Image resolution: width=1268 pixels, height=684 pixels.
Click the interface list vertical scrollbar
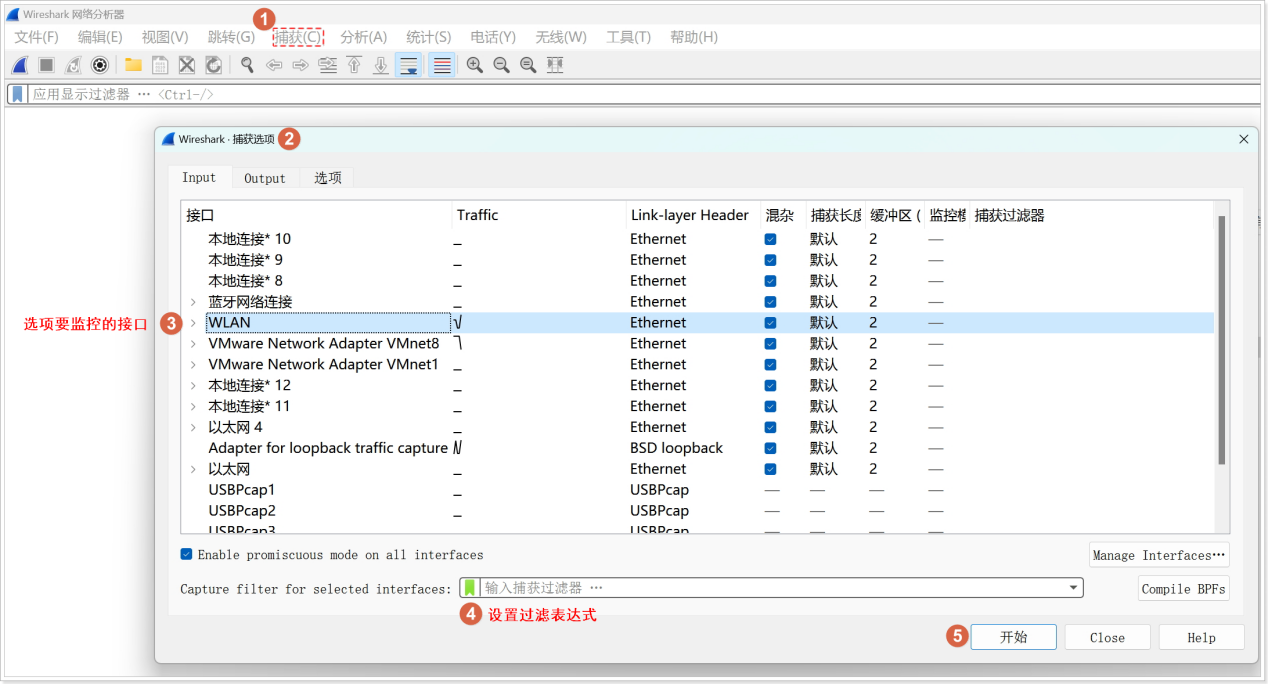pyautogui.click(x=1222, y=340)
